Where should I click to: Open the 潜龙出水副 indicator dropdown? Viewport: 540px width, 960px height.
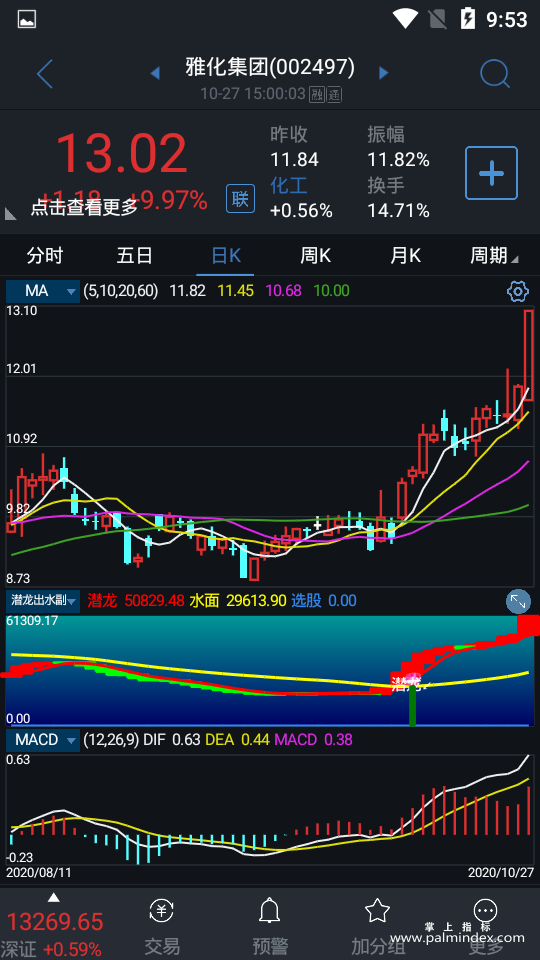tap(43, 601)
